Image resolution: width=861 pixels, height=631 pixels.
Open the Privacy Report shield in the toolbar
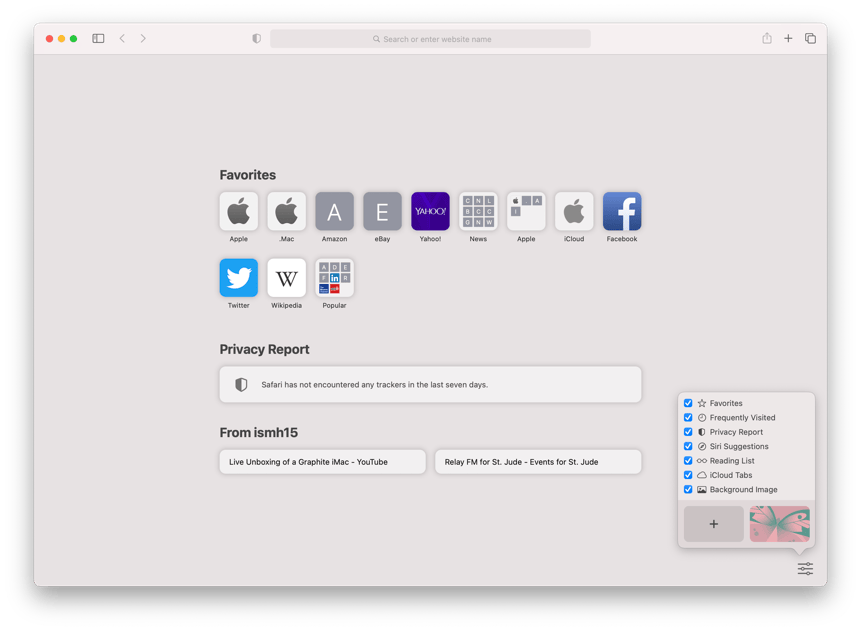[x=256, y=38]
